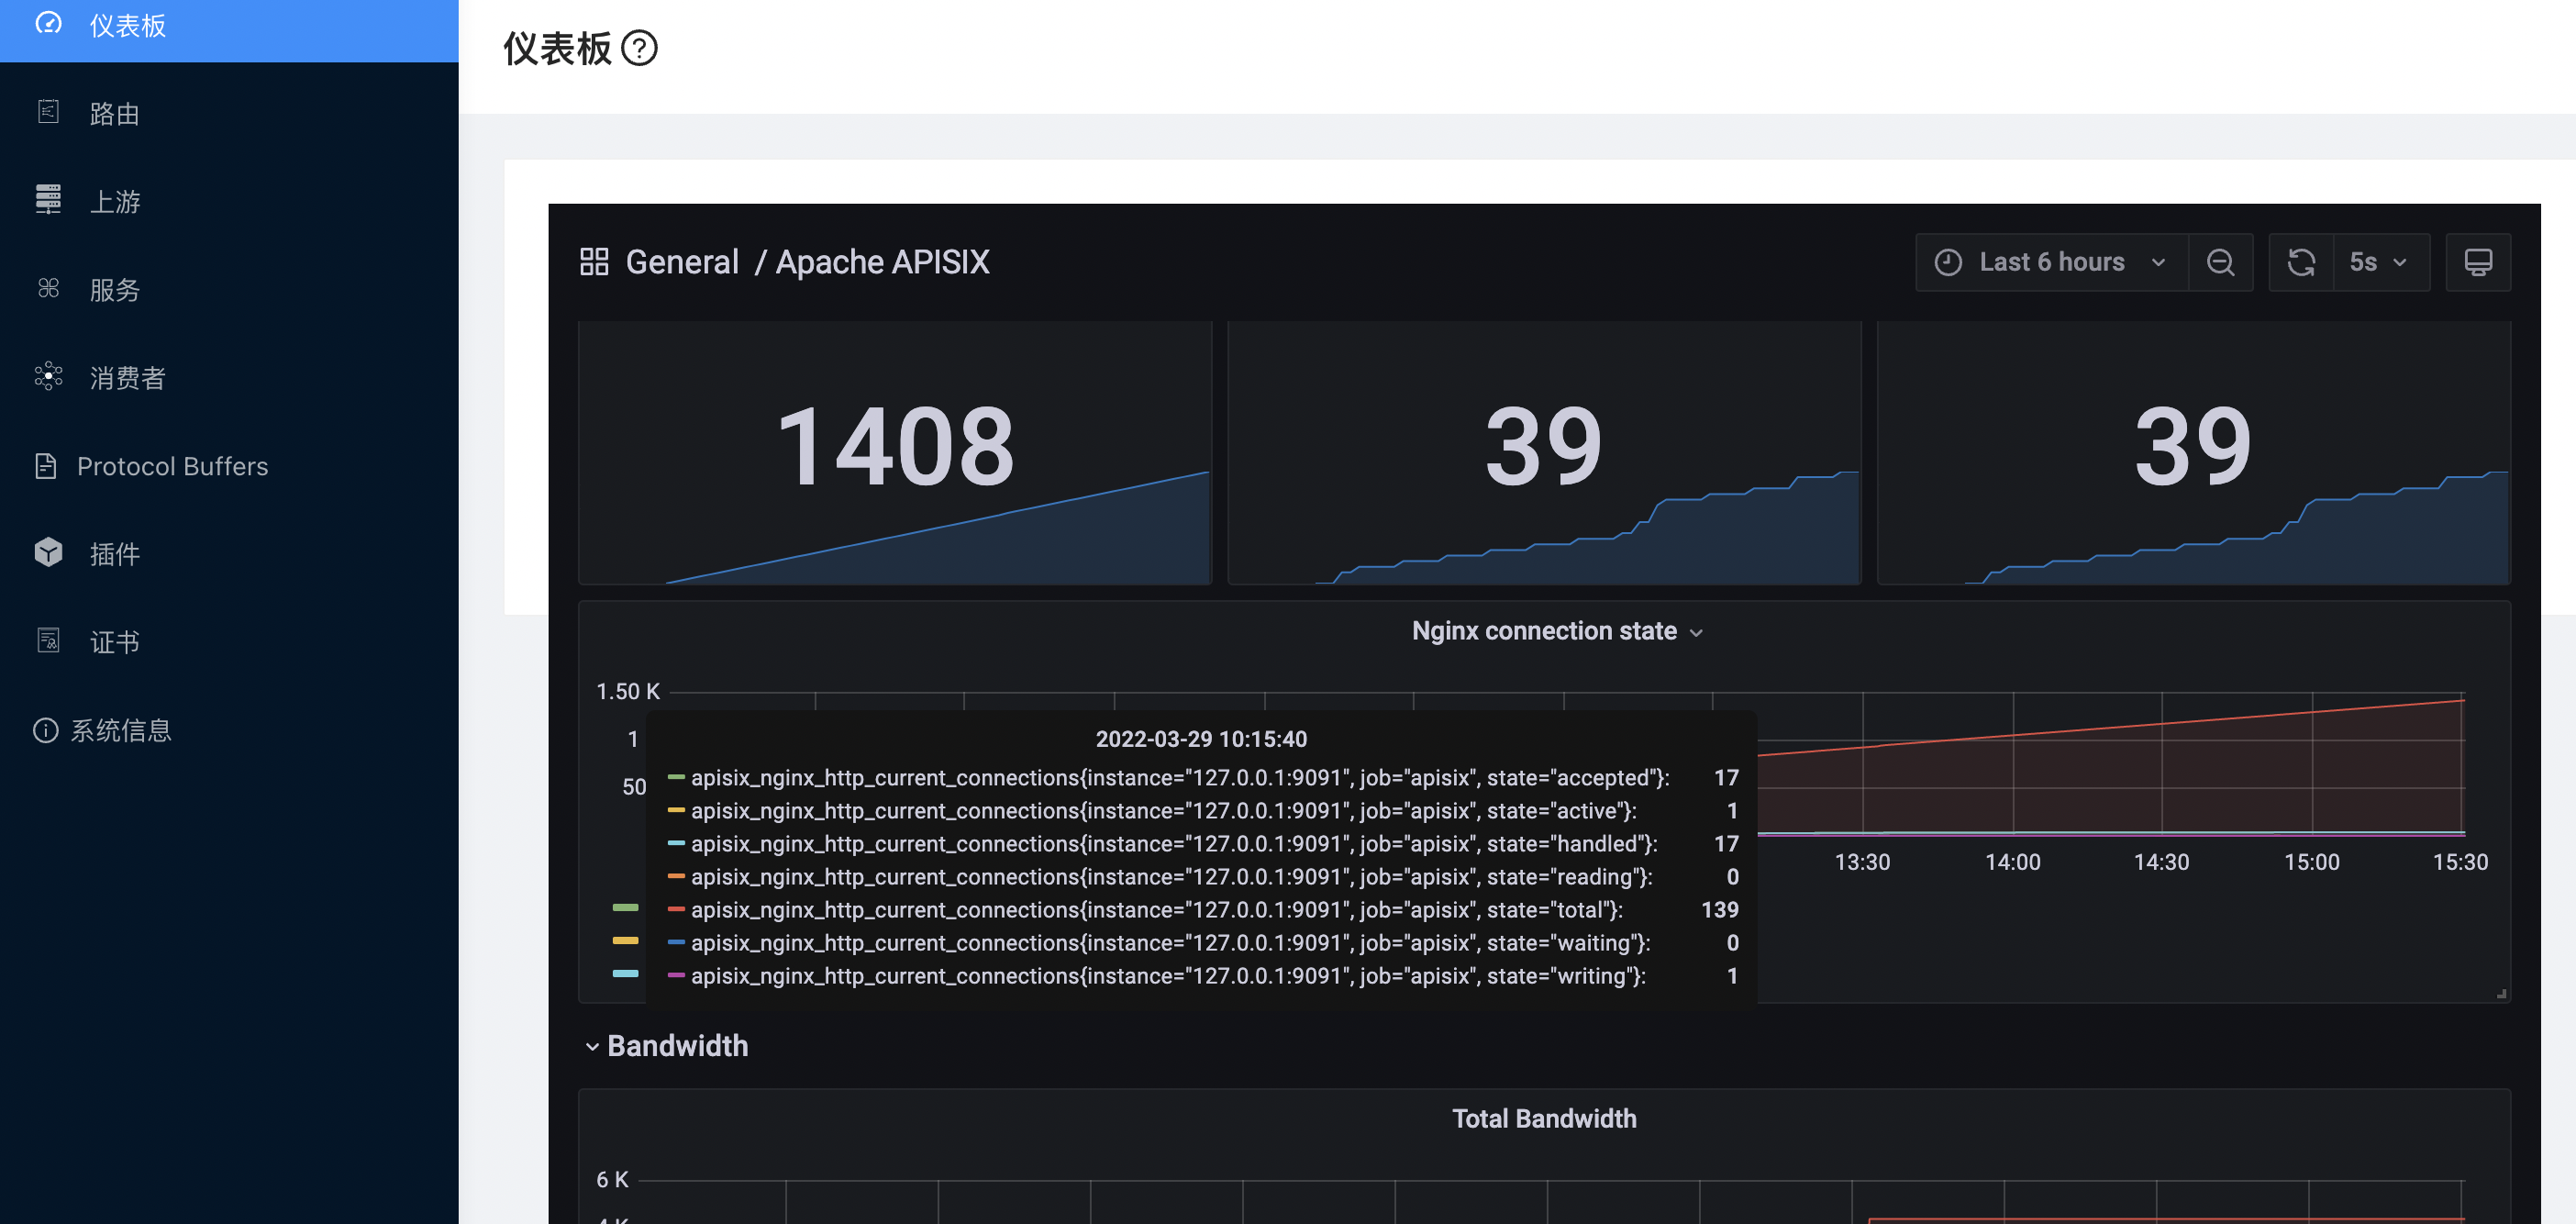Click the Total Bandwidth panel title
The height and width of the screenshot is (1224, 2576).
click(1544, 1118)
